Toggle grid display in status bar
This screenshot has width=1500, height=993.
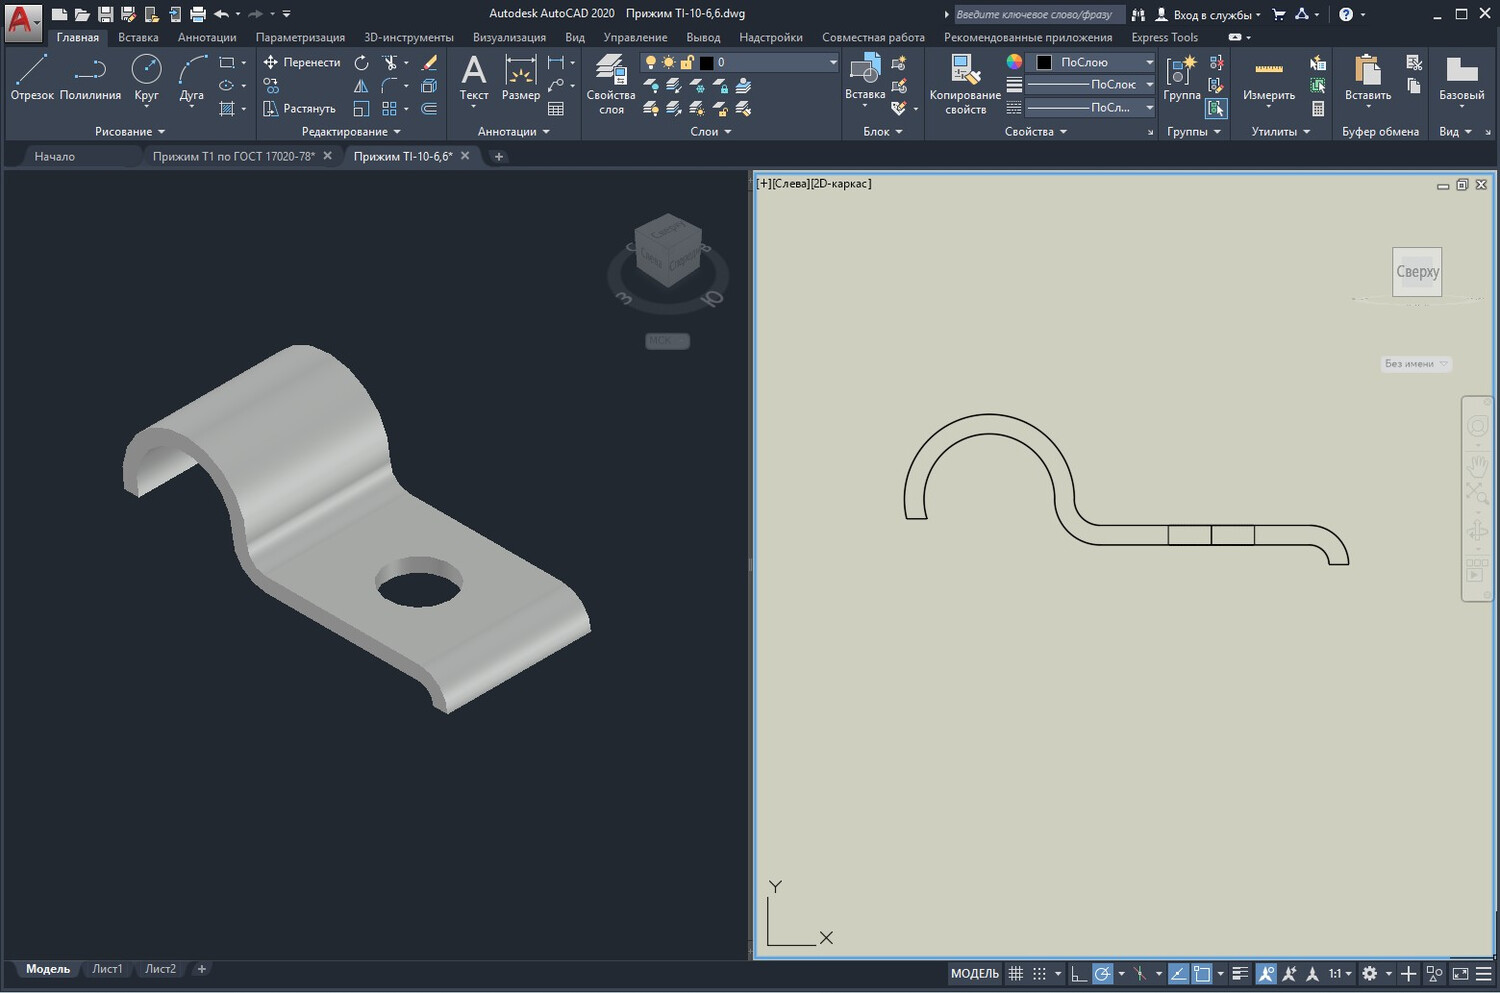pyautogui.click(x=1015, y=973)
